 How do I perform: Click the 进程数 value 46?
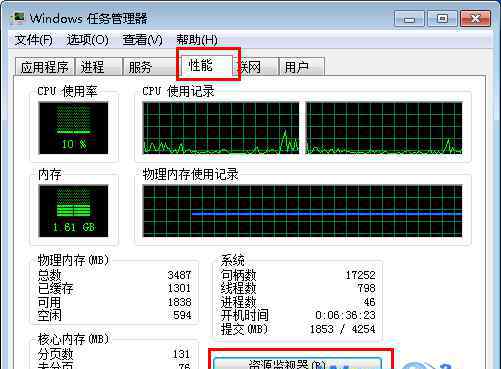[369, 302]
